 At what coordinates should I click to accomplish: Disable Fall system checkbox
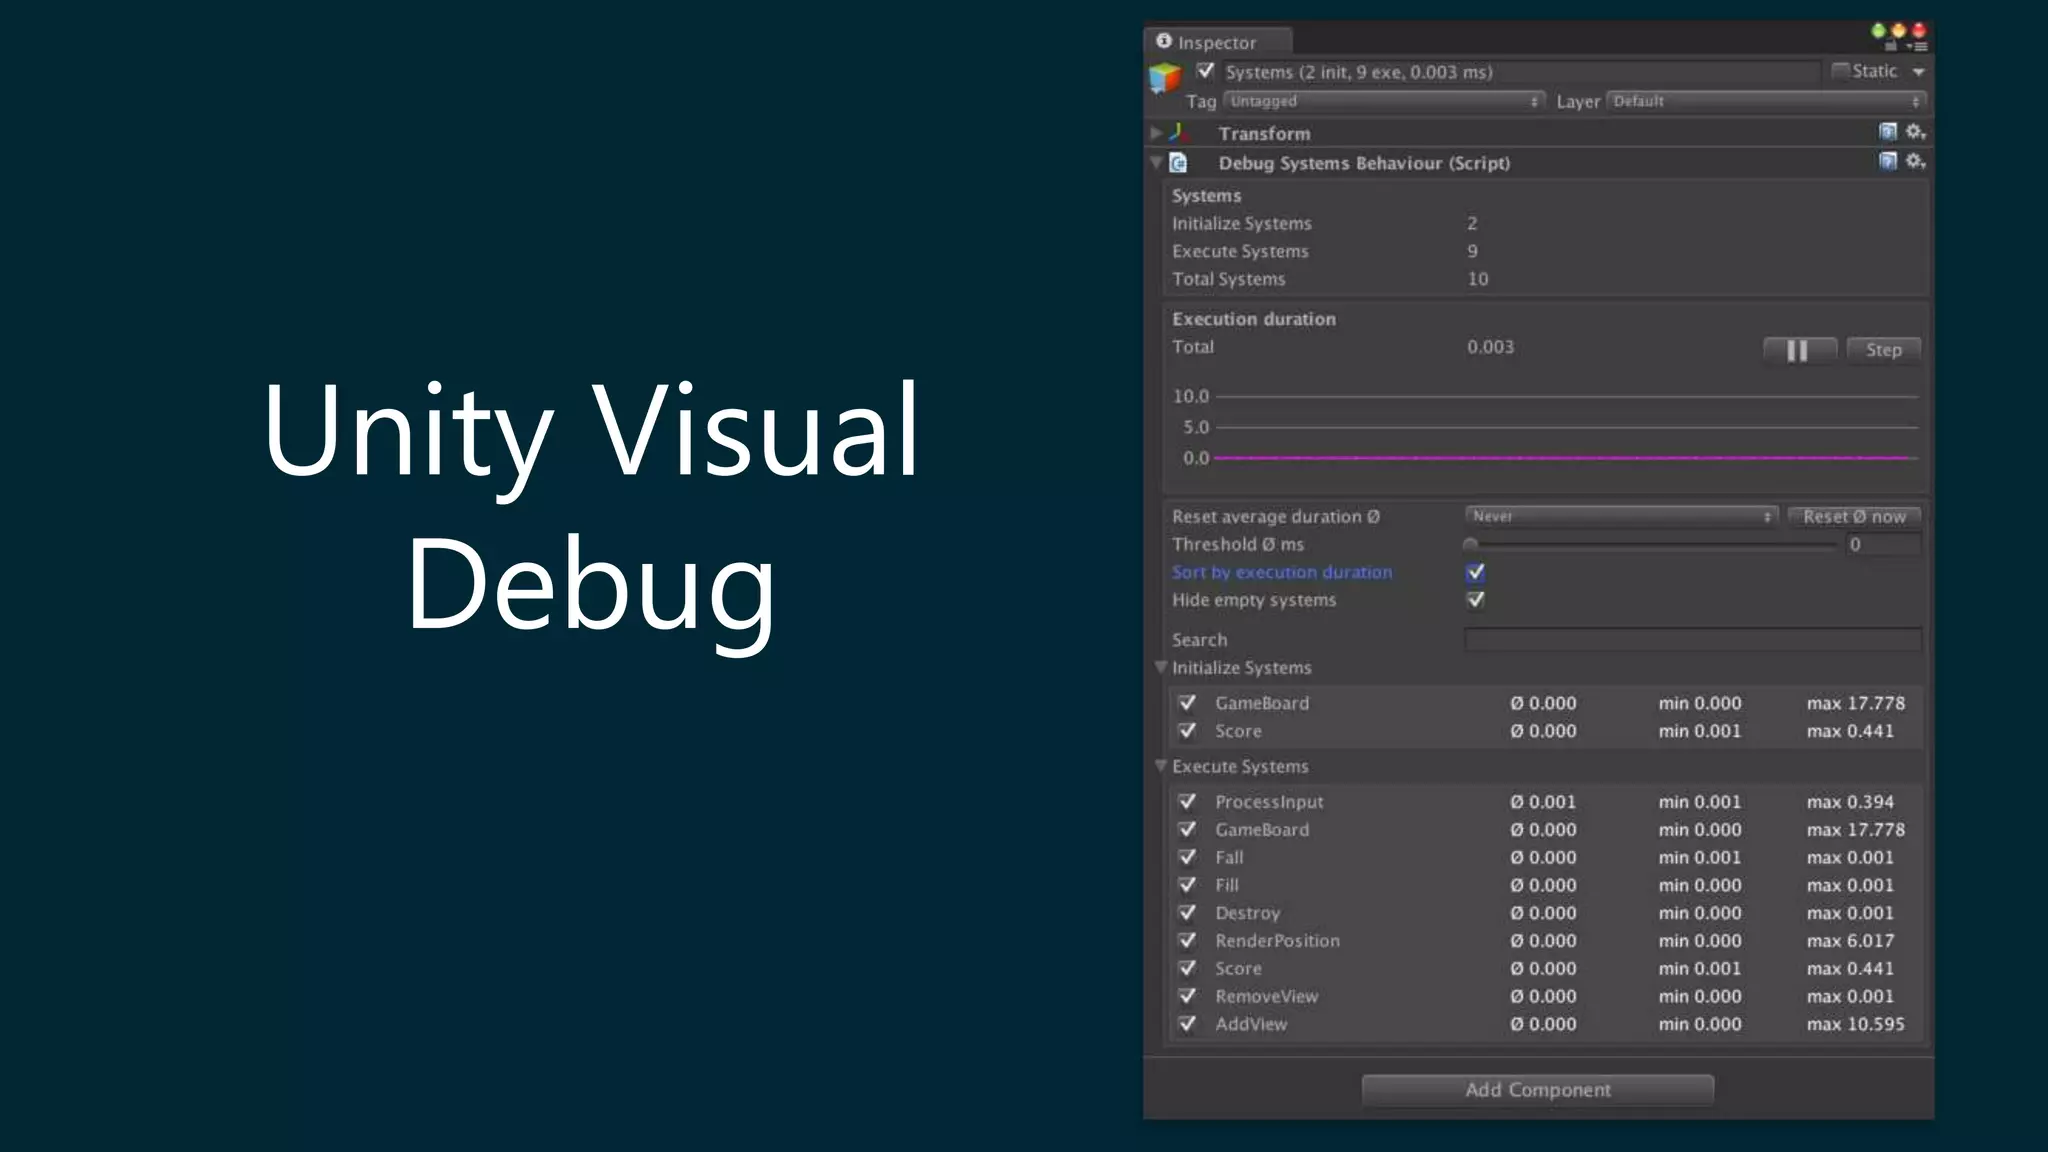[1187, 857]
